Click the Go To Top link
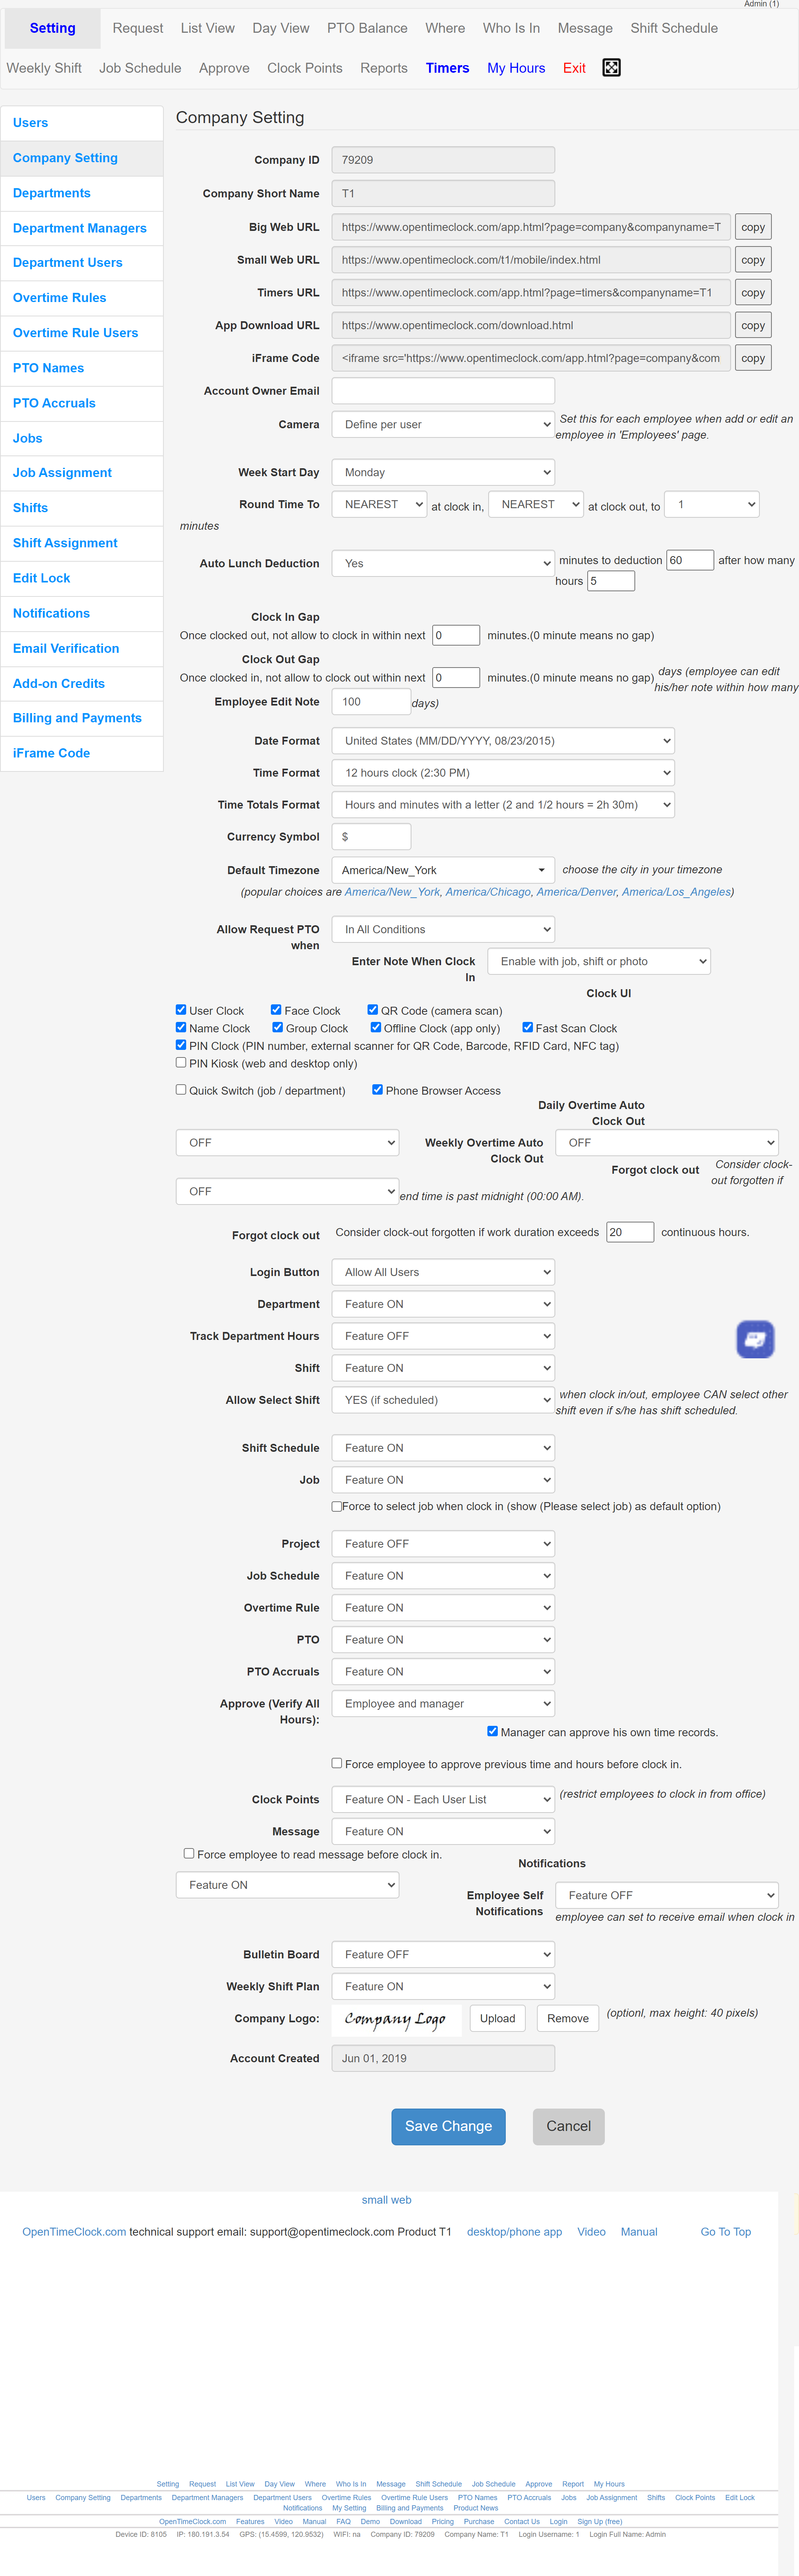Screen dimensions: 799x2576 tap(725, 2232)
